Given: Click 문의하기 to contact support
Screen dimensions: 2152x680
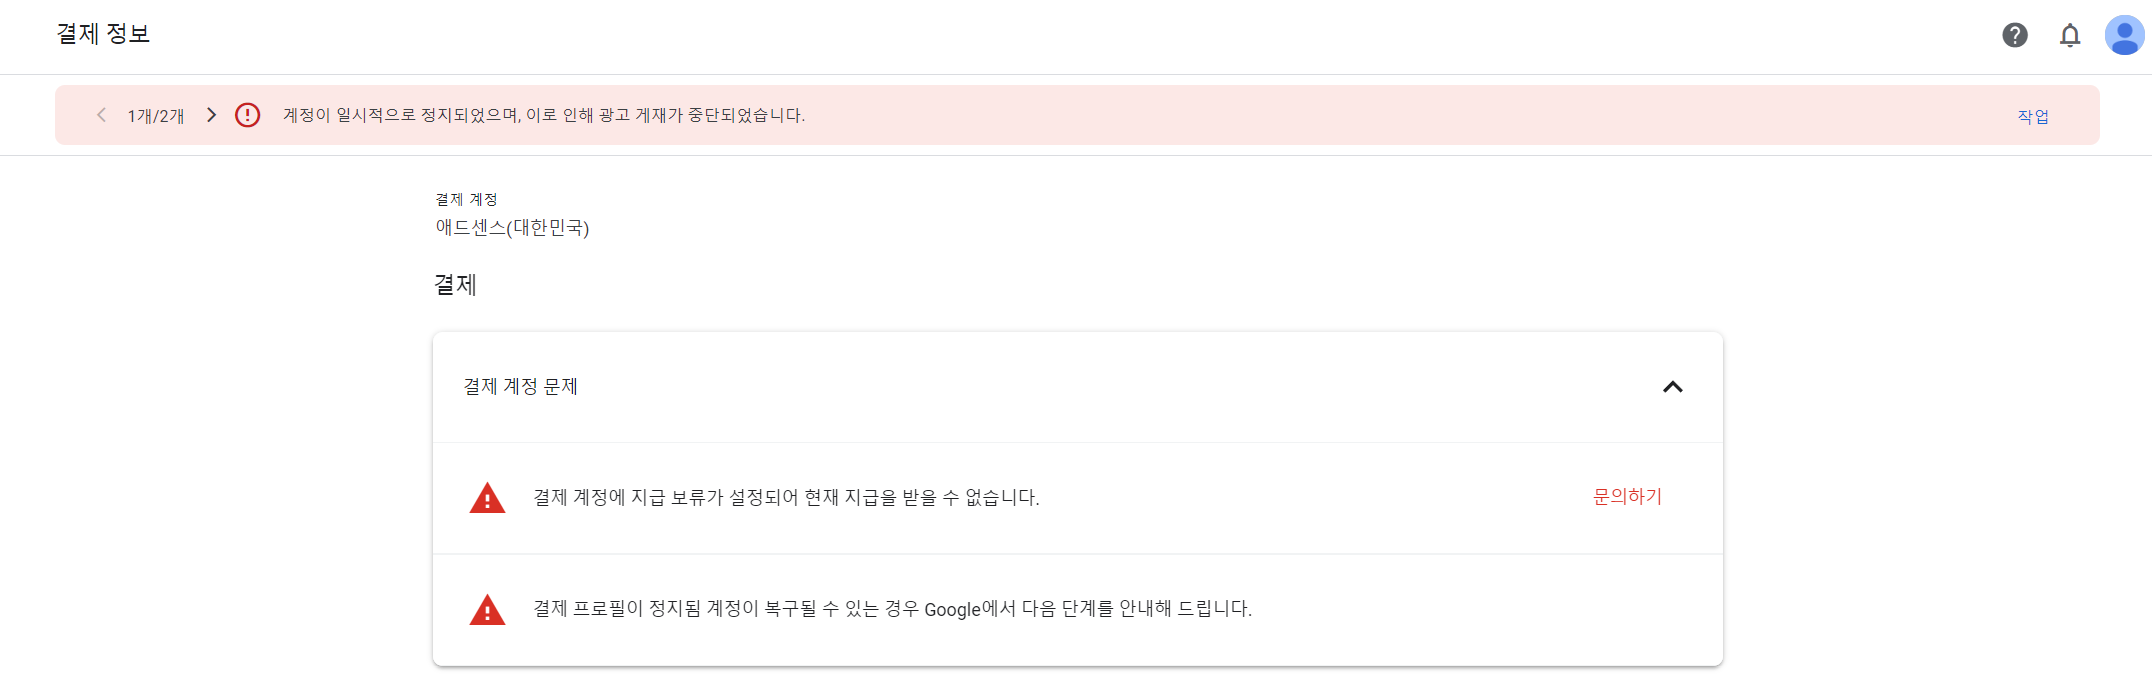Looking at the screenshot, I should [1626, 497].
